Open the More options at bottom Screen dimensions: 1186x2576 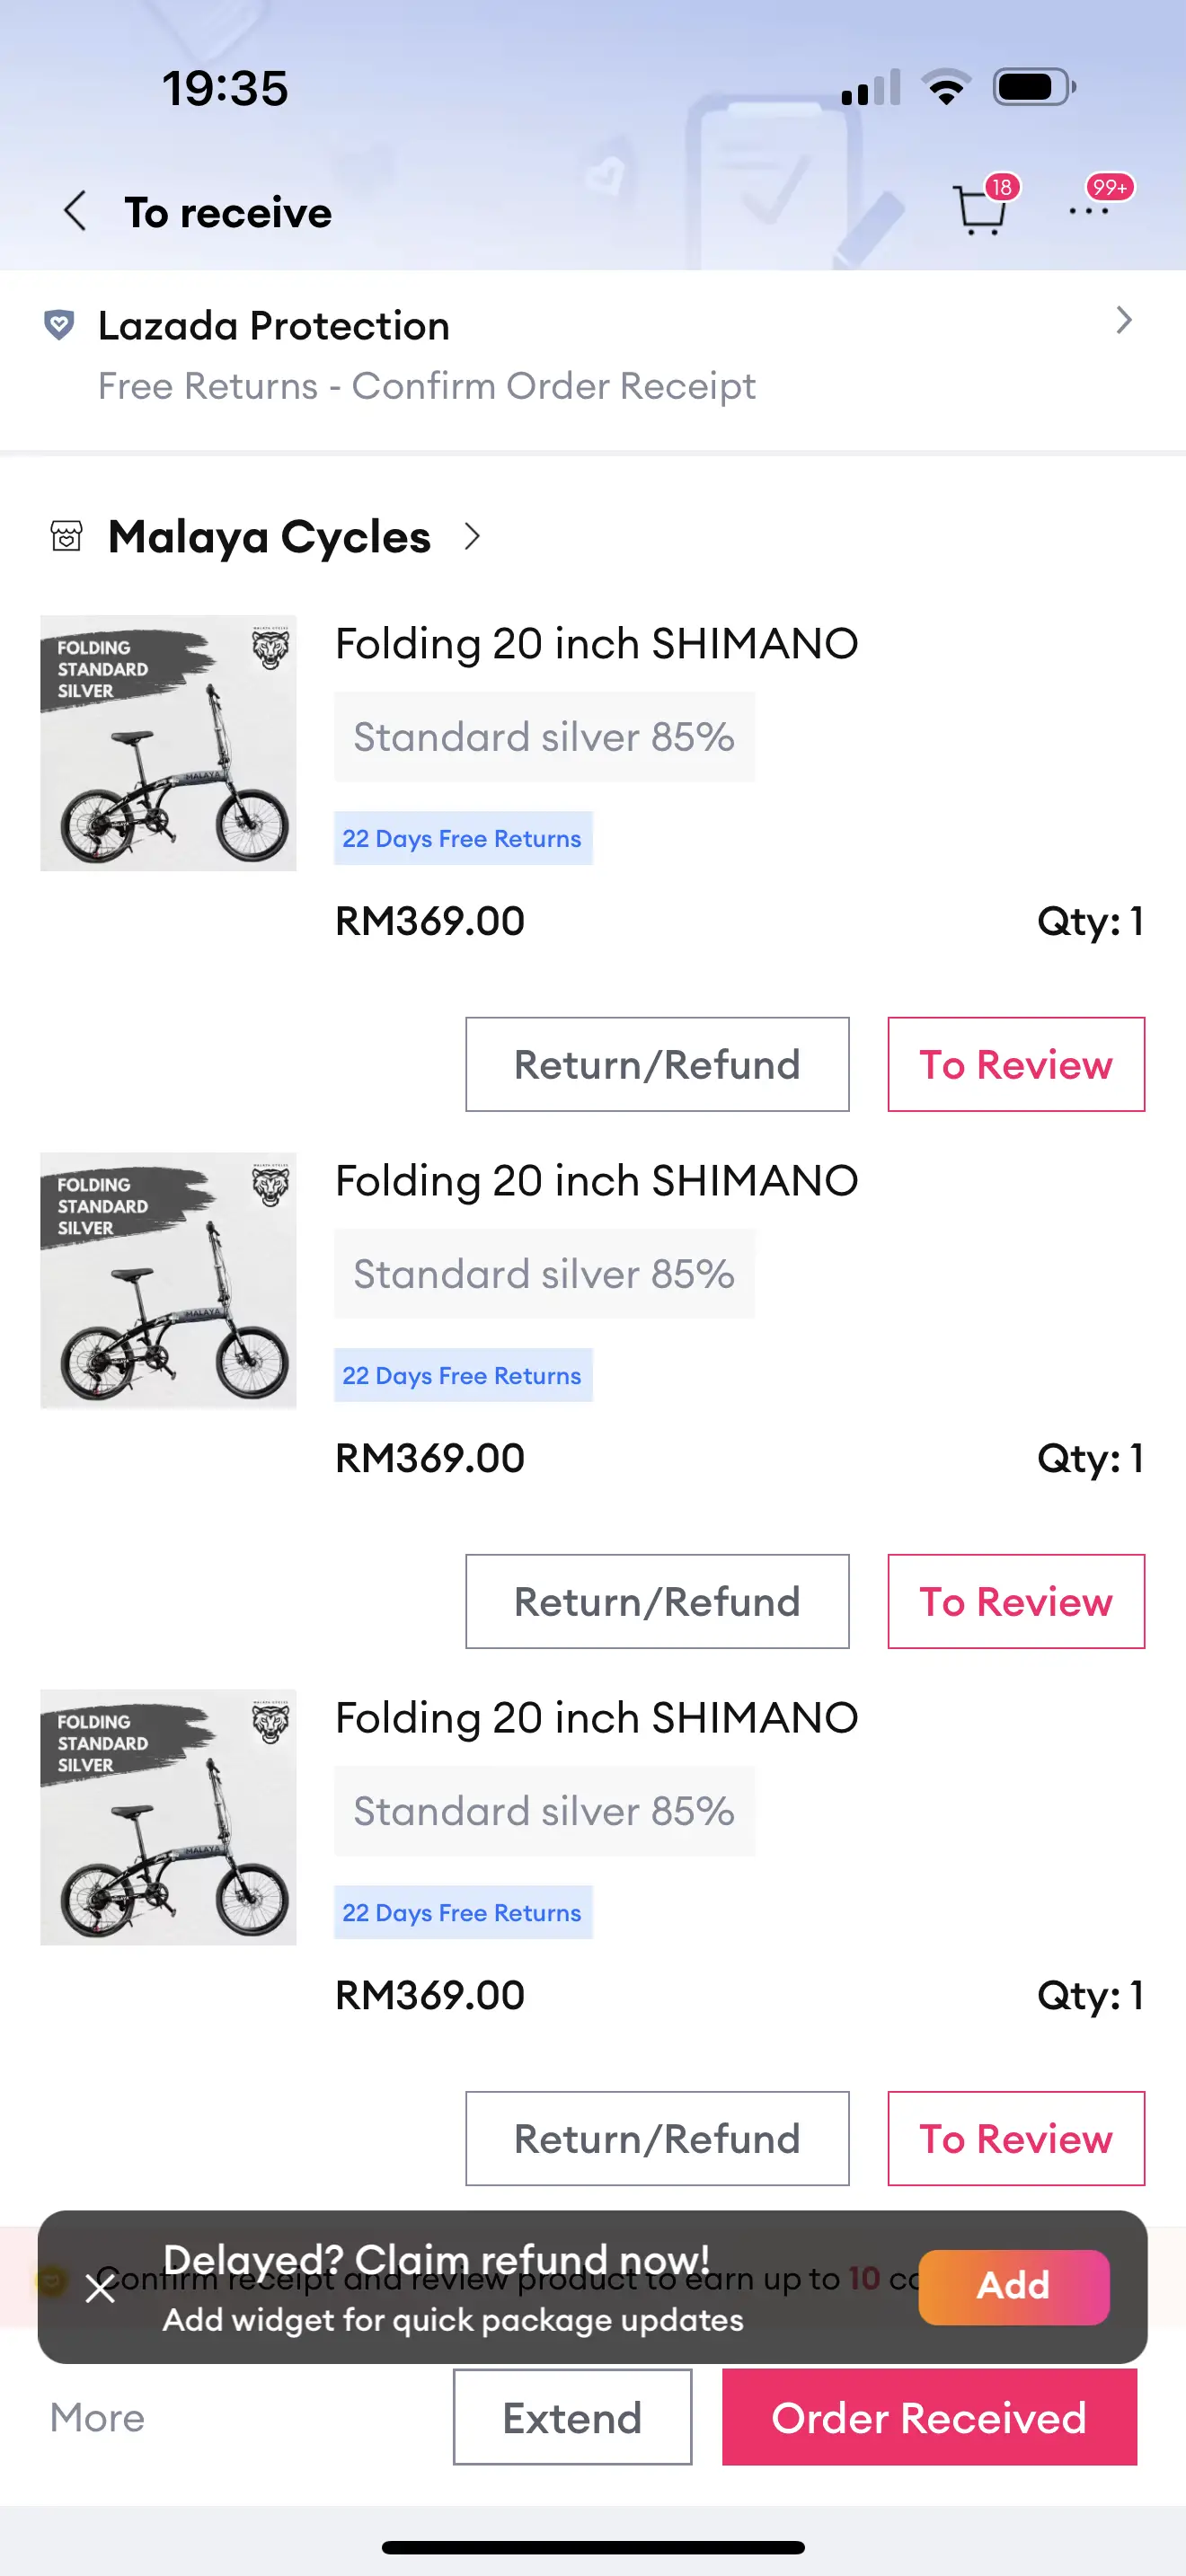(97, 2417)
